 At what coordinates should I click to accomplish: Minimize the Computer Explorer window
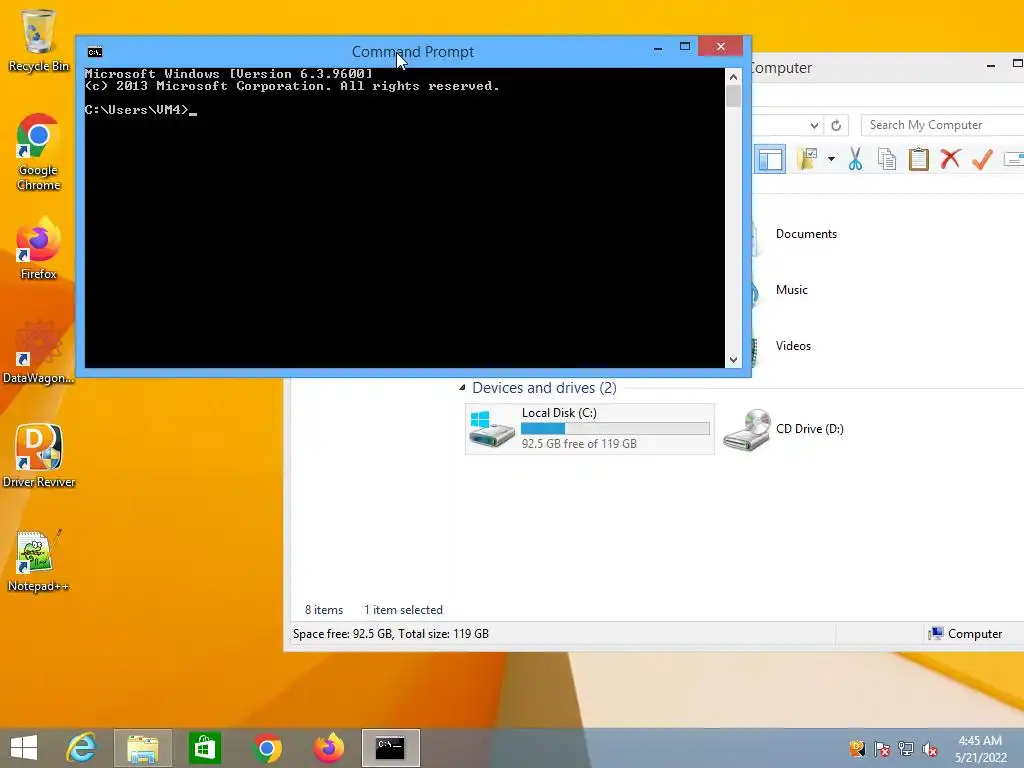[991, 65]
